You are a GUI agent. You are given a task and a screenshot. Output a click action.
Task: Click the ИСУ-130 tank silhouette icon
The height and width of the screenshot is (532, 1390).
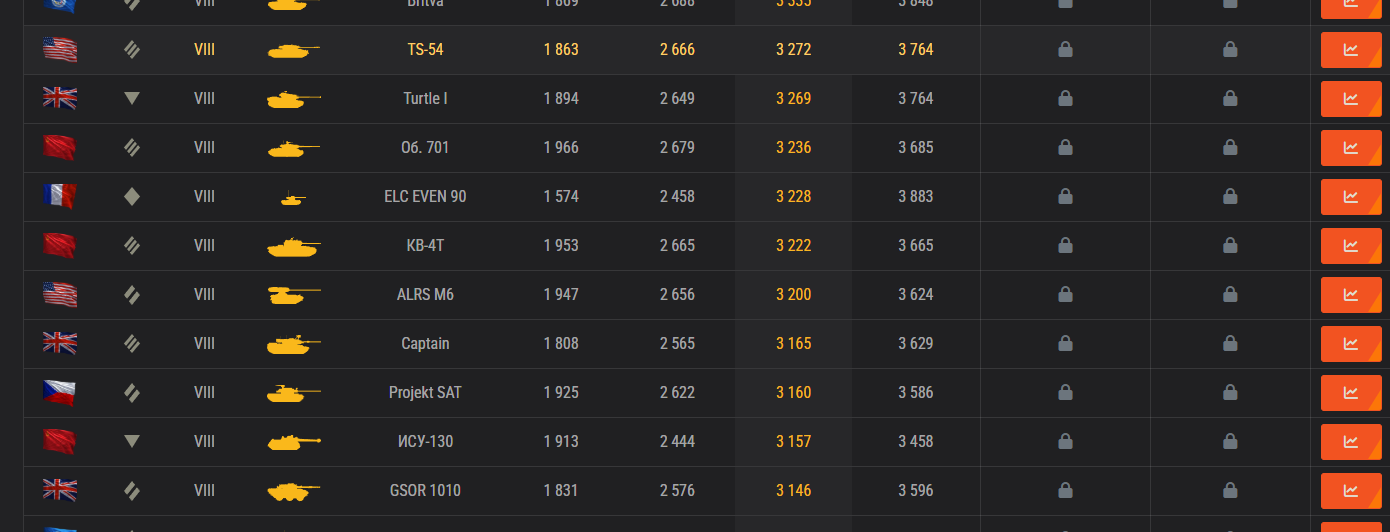click(x=294, y=442)
